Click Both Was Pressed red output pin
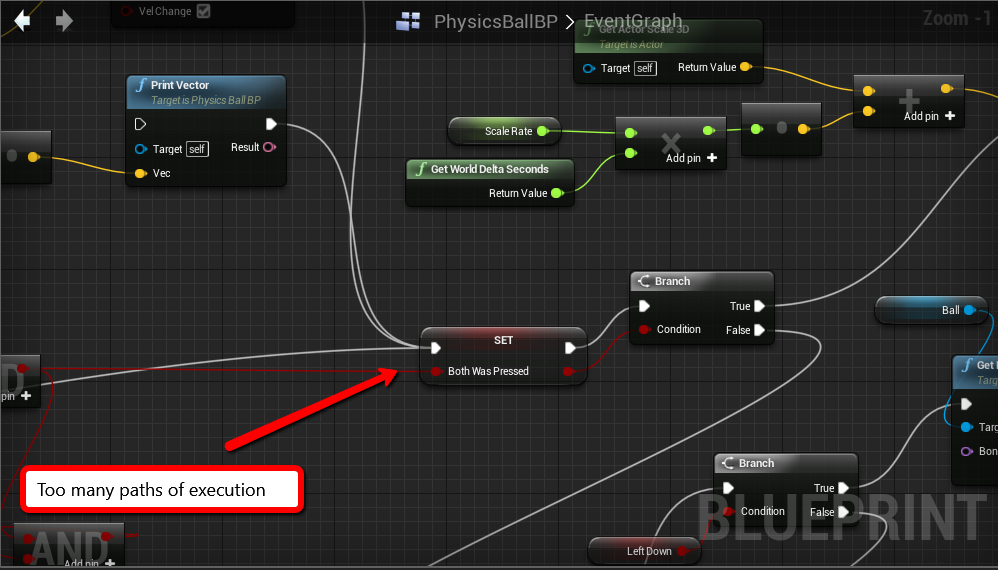 pyautogui.click(x=568, y=372)
